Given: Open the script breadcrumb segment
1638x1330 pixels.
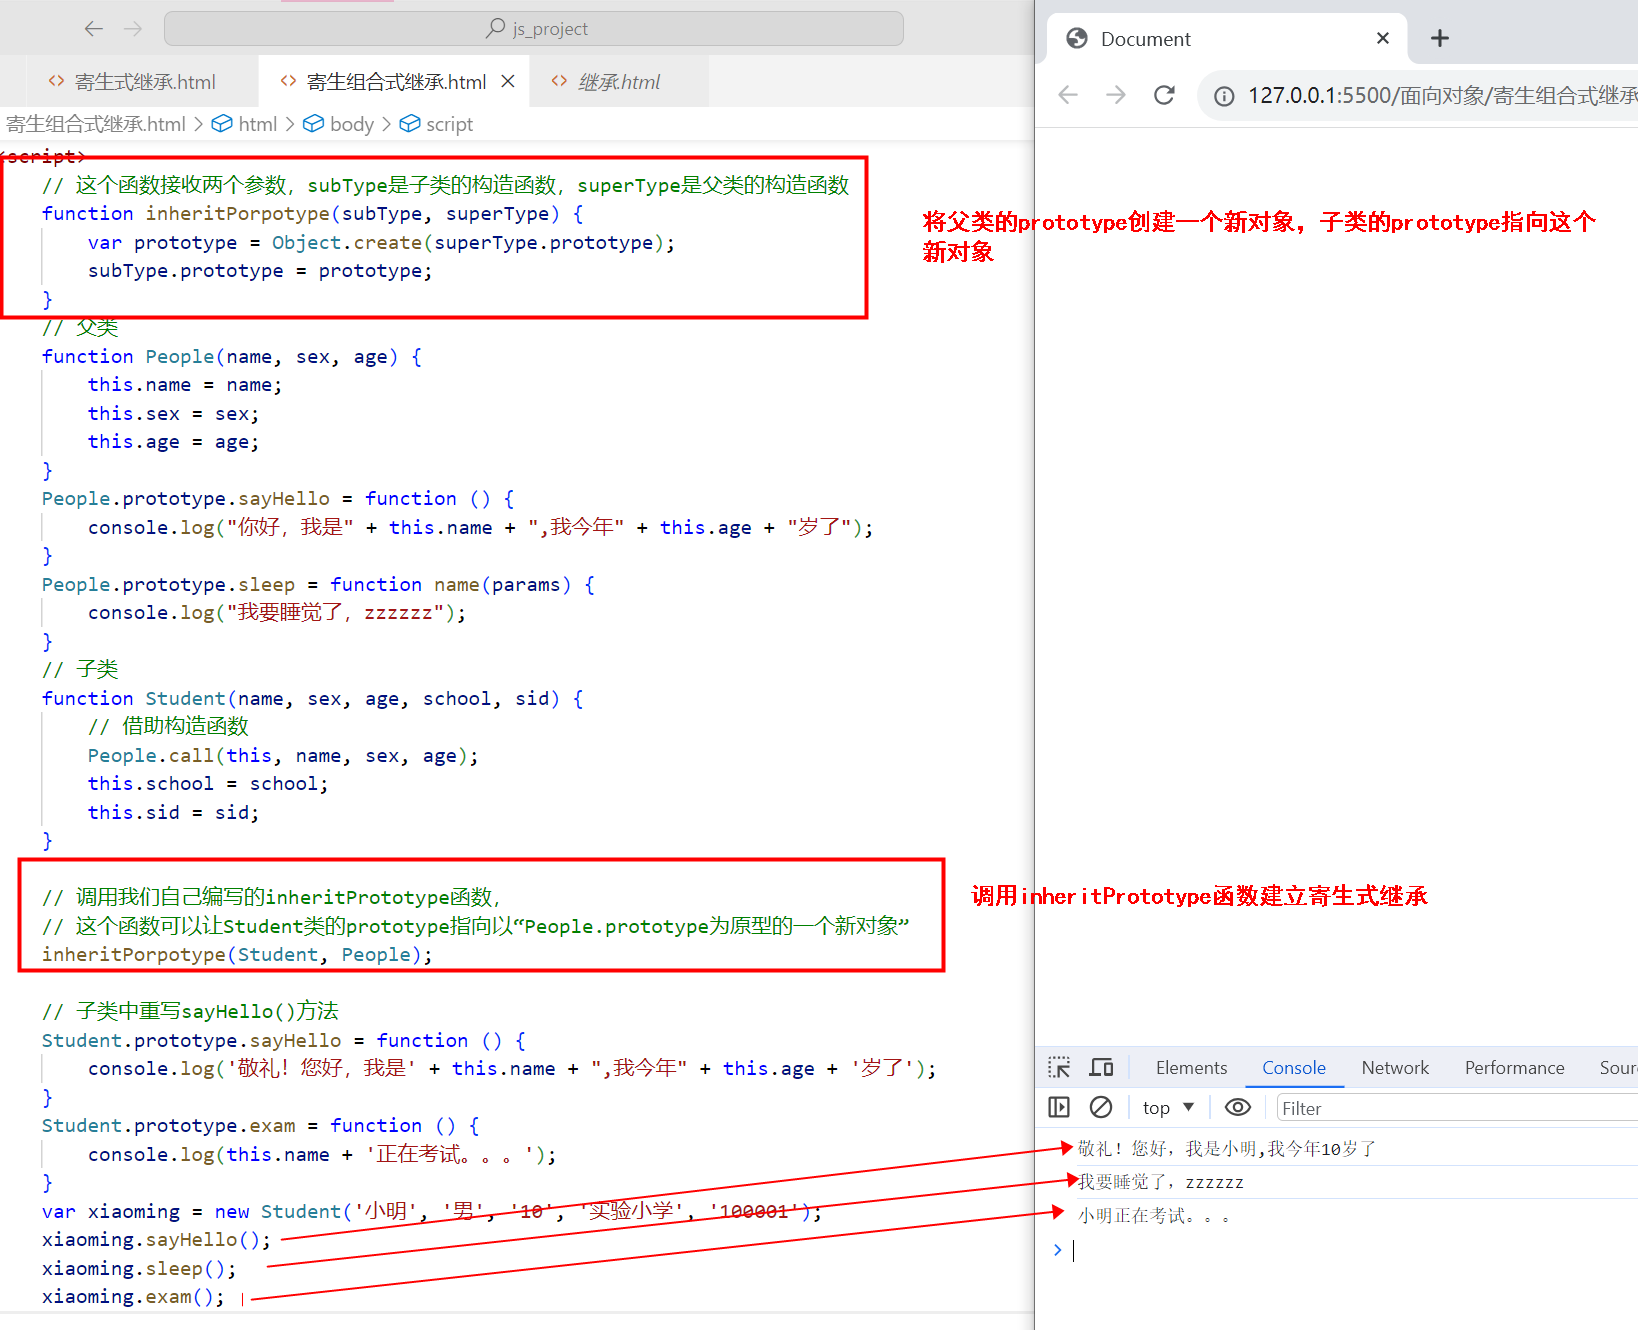Looking at the screenshot, I should (437, 124).
